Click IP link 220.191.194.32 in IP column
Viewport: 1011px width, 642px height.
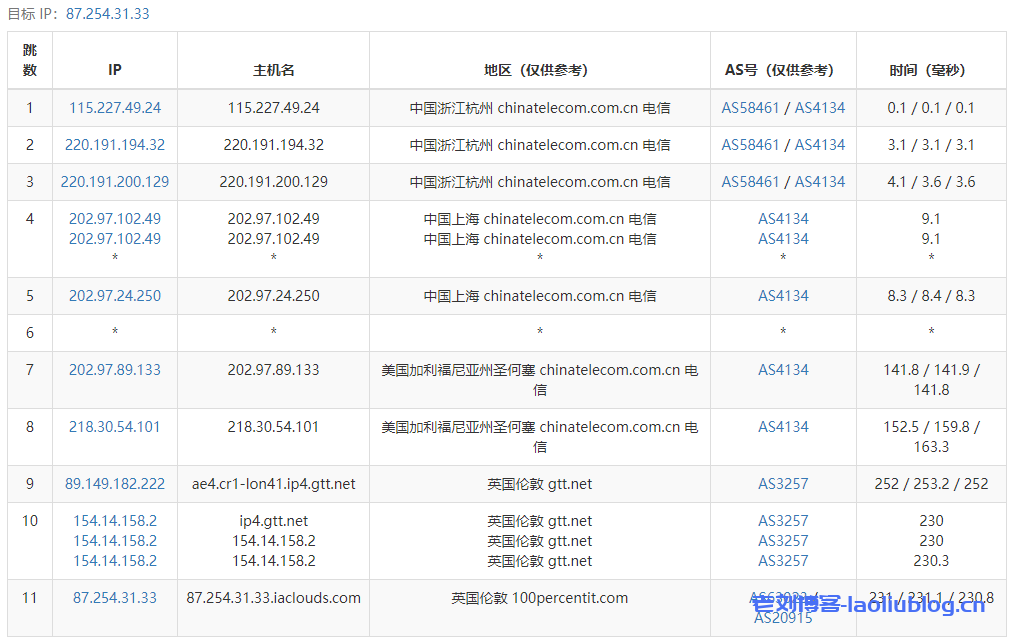(115, 145)
